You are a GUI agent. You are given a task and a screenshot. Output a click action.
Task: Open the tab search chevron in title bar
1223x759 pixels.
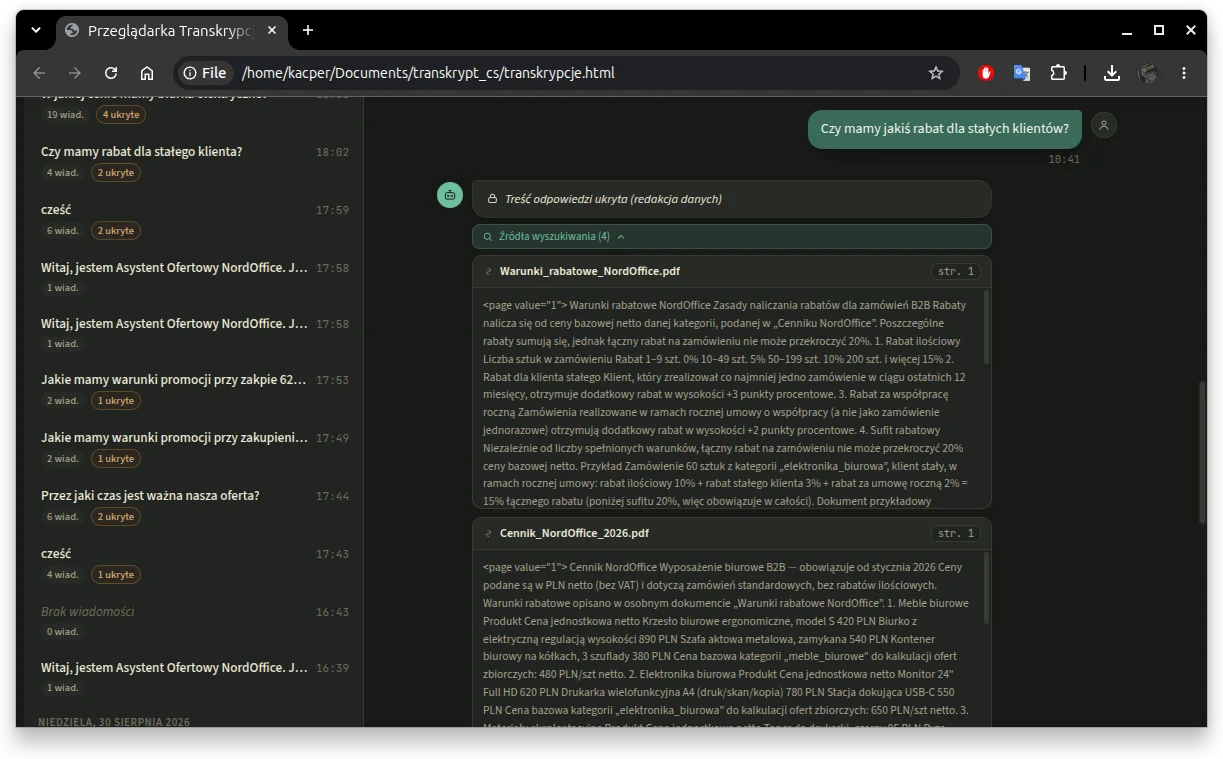click(x=36, y=30)
